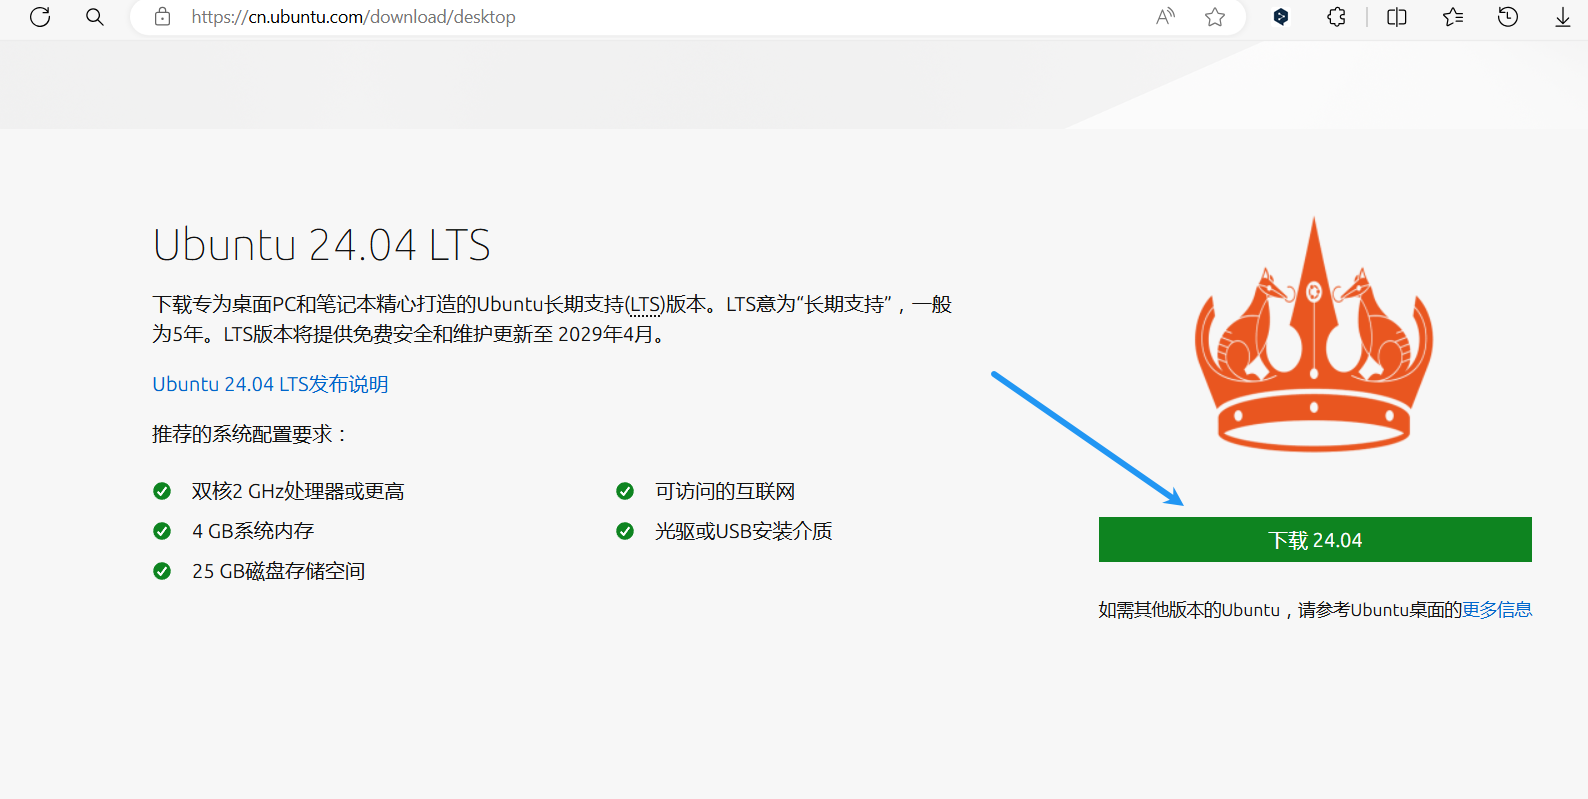Toggle split screen view icon
Viewport: 1588px width, 799px height.
click(1397, 17)
